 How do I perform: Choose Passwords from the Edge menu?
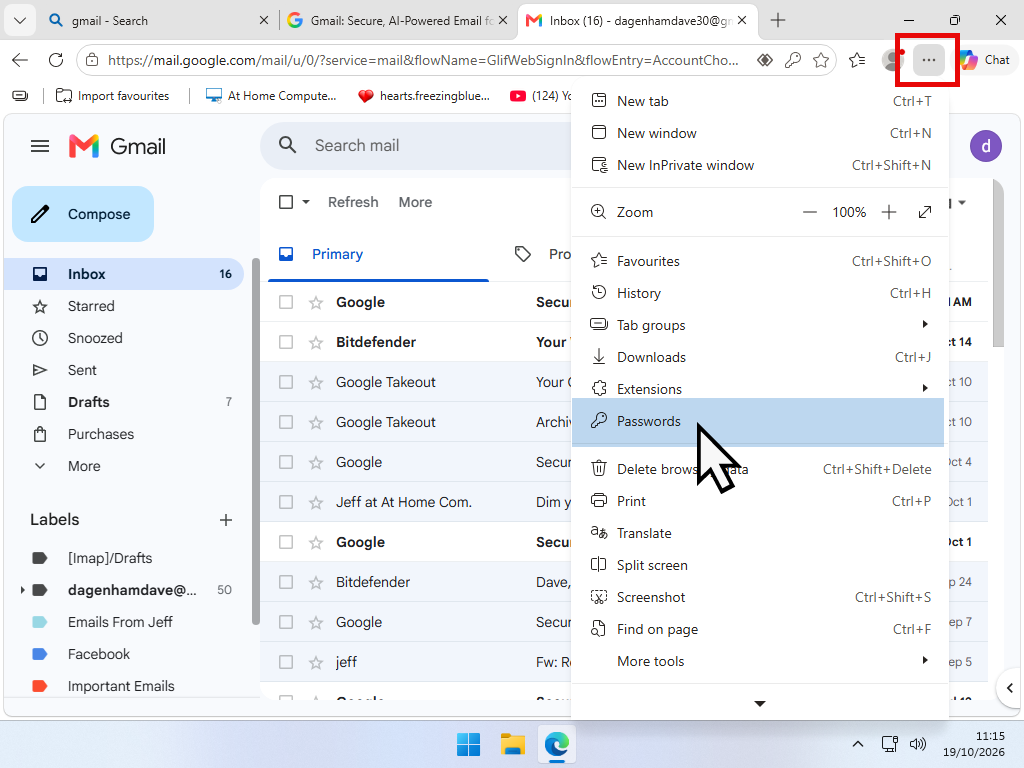tap(758, 421)
